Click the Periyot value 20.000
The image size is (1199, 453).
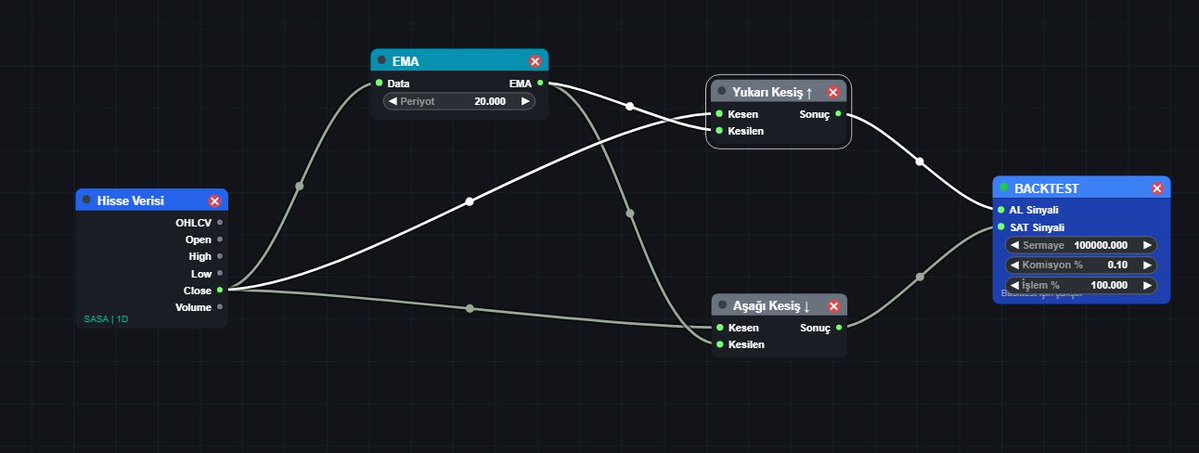tap(489, 101)
